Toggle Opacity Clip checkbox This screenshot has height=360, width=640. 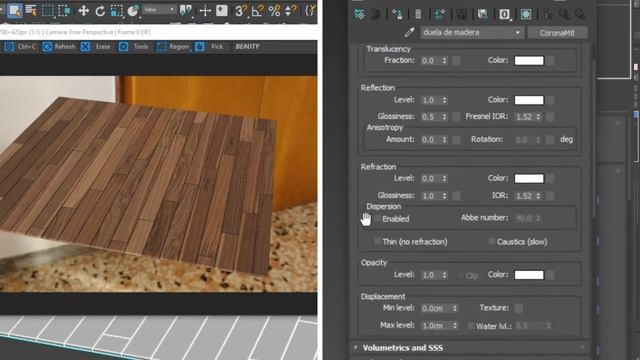pos(461,276)
